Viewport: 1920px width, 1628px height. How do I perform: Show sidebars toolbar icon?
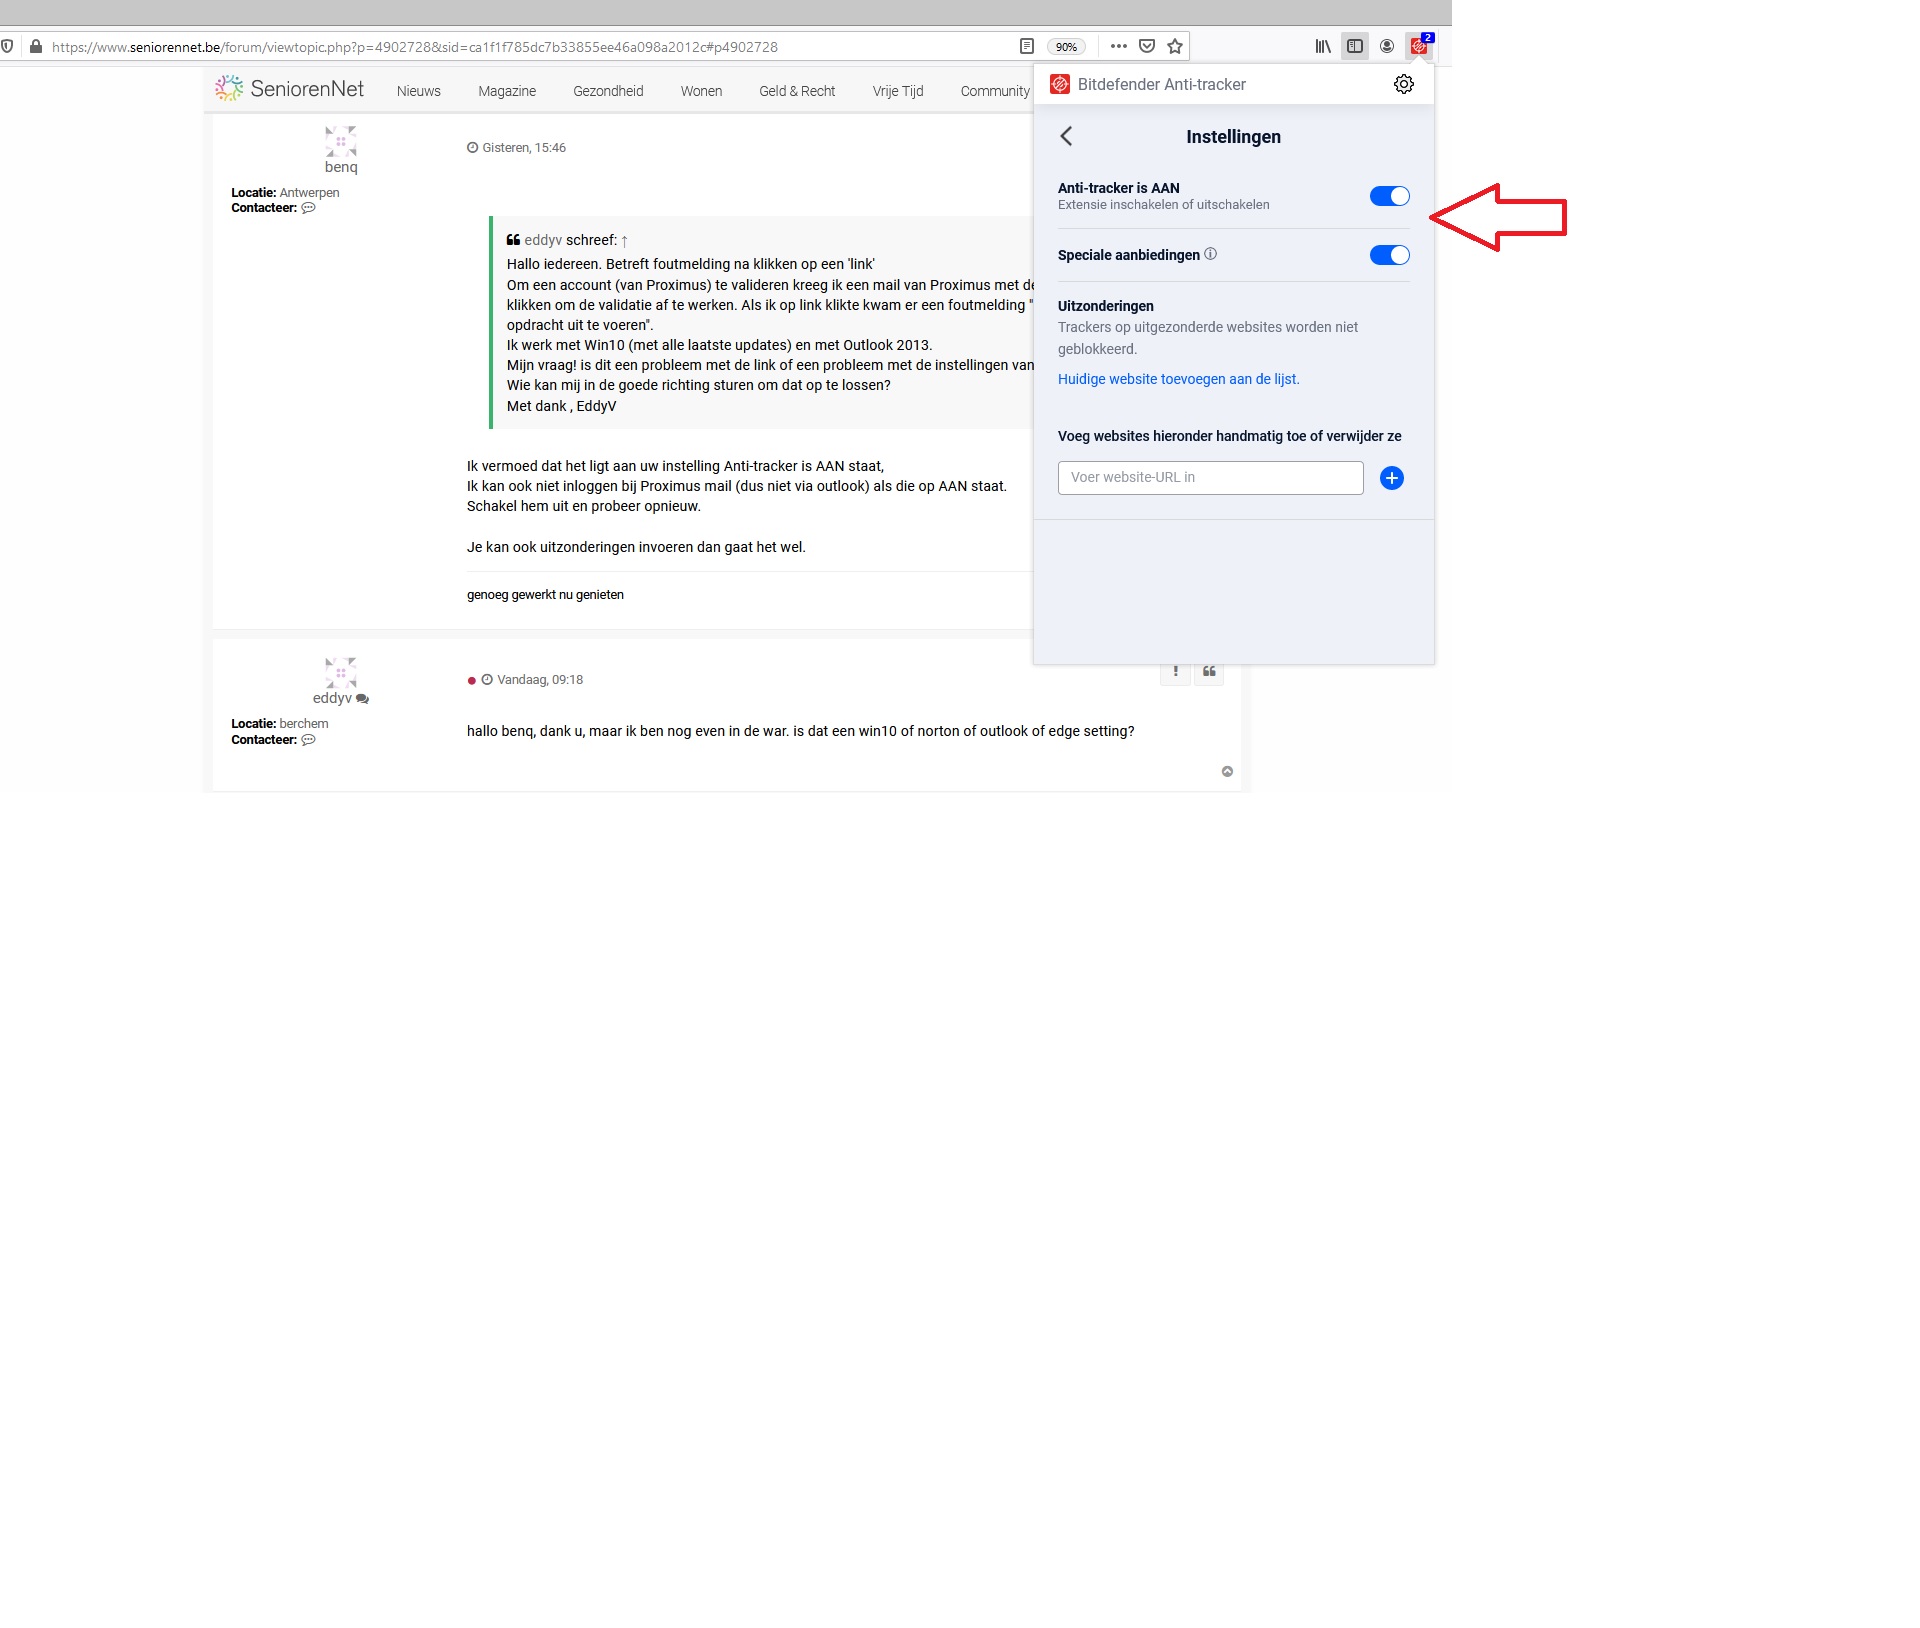tap(1354, 47)
